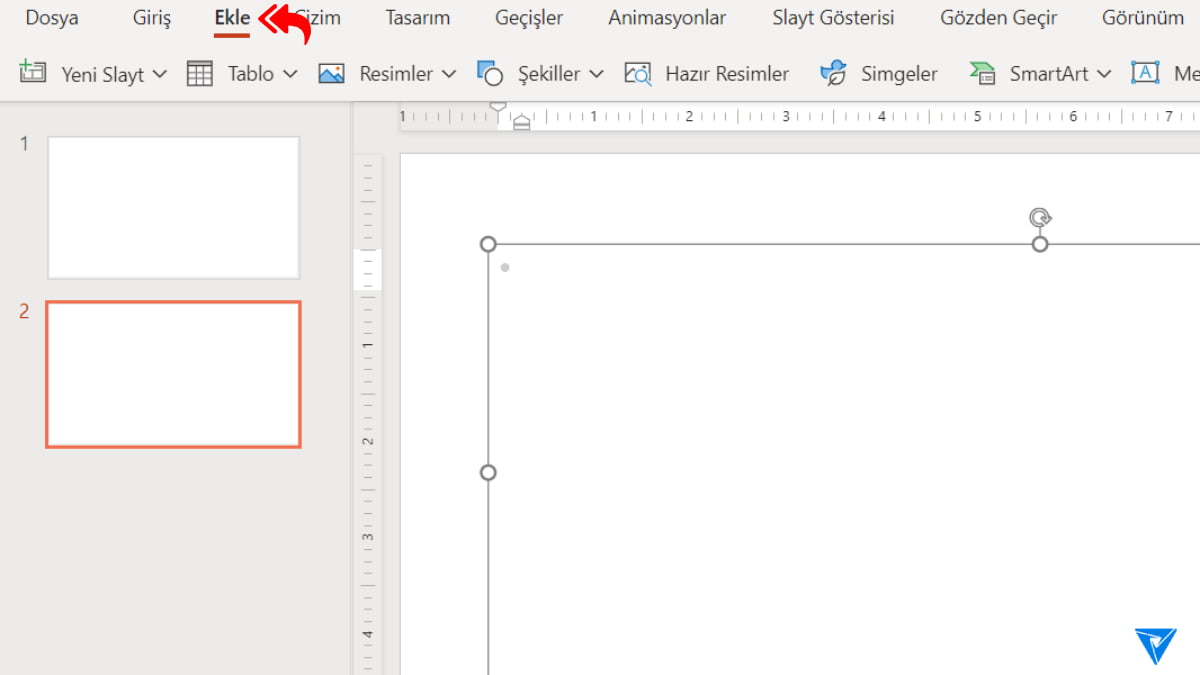1200x675 pixels.
Task: Expand the Resimler dropdown arrow
Action: (x=450, y=73)
